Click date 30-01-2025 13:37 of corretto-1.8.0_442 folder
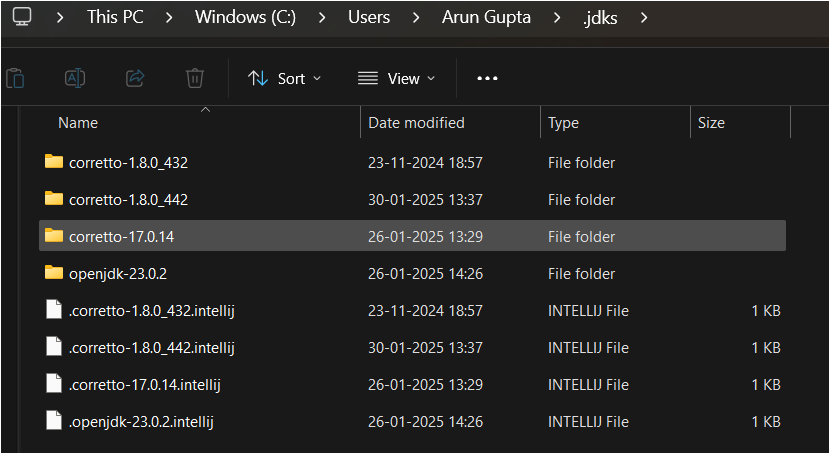 (x=426, y=199)
